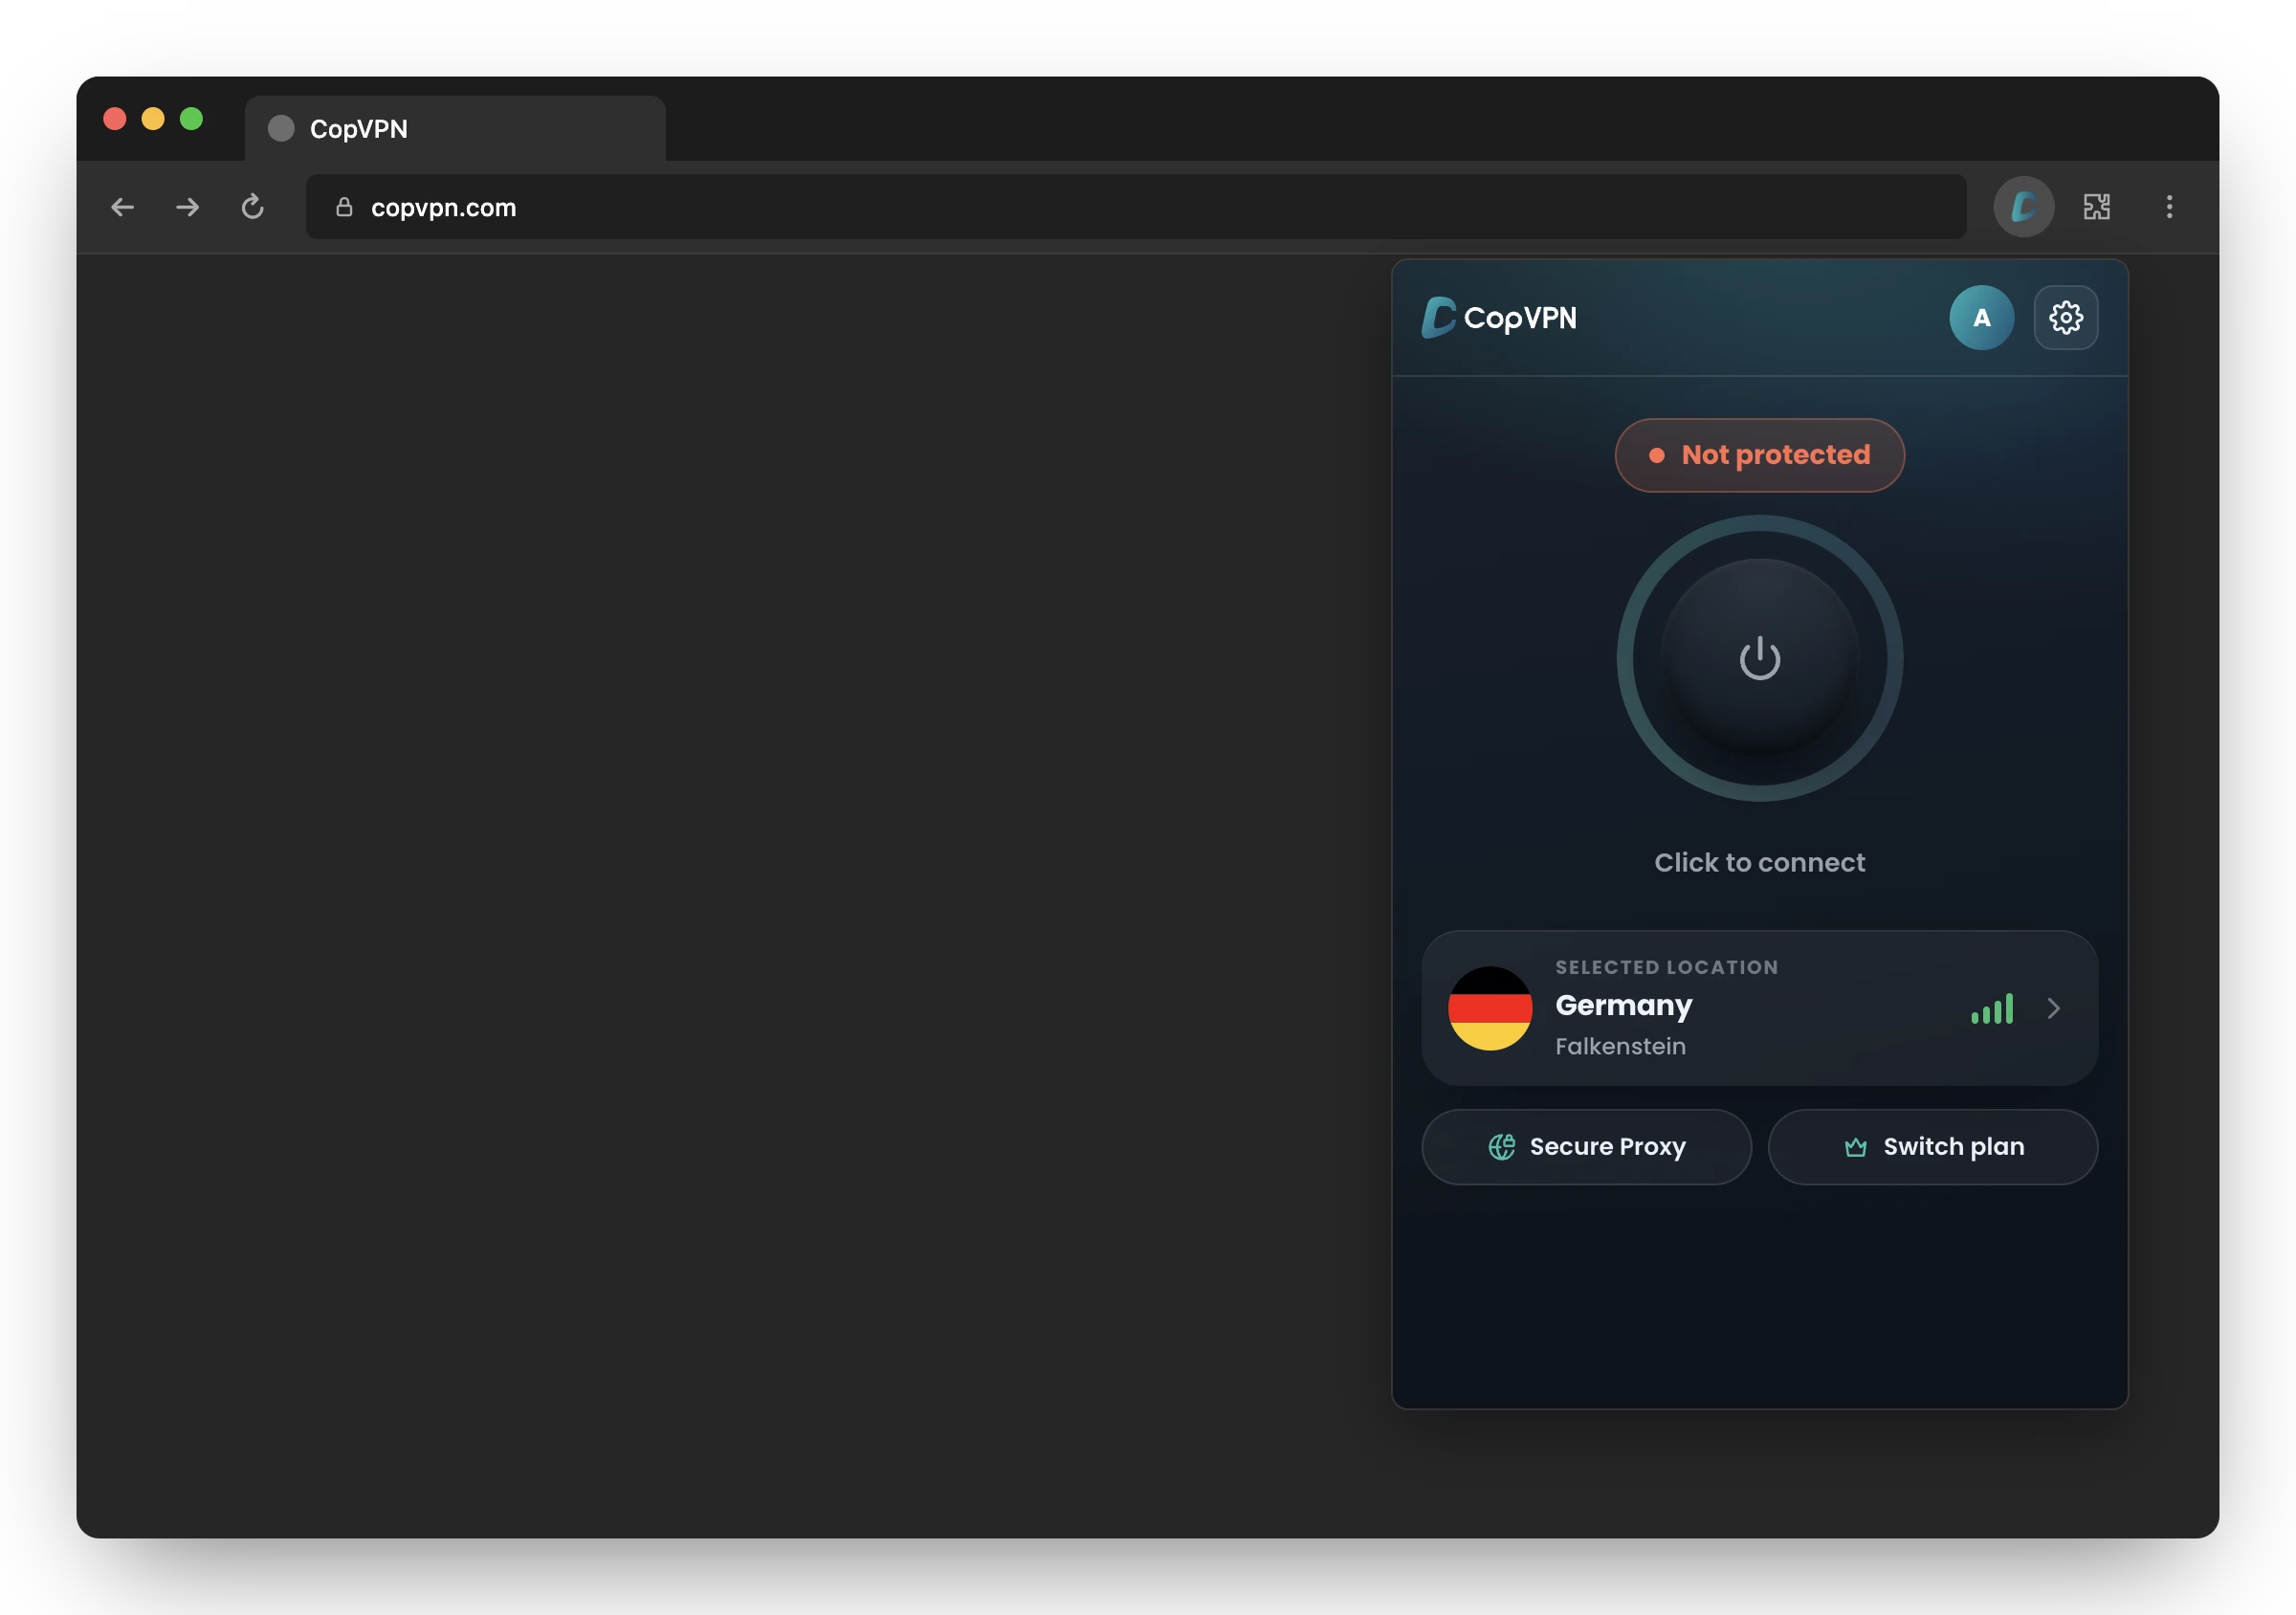
Task: Click the Germany location name
Action: click(1623, 1005)
